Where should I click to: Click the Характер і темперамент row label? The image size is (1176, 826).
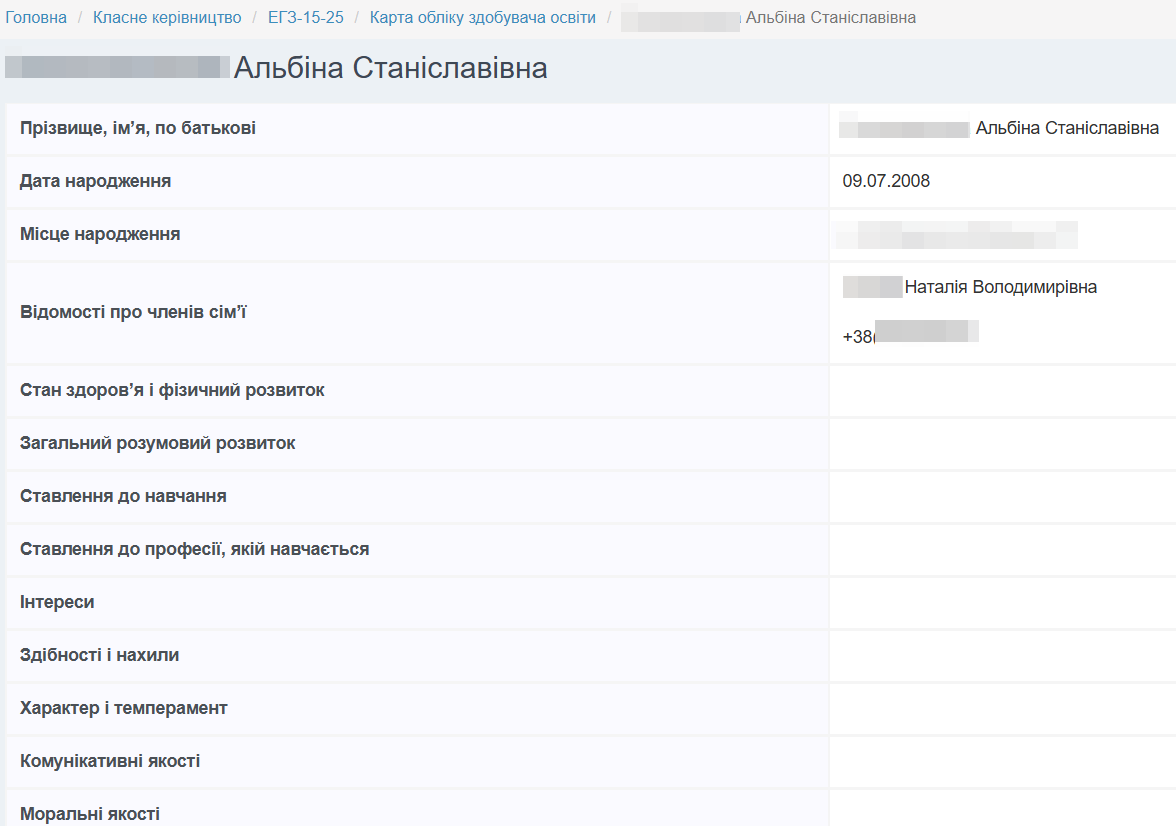pos(123,708)
